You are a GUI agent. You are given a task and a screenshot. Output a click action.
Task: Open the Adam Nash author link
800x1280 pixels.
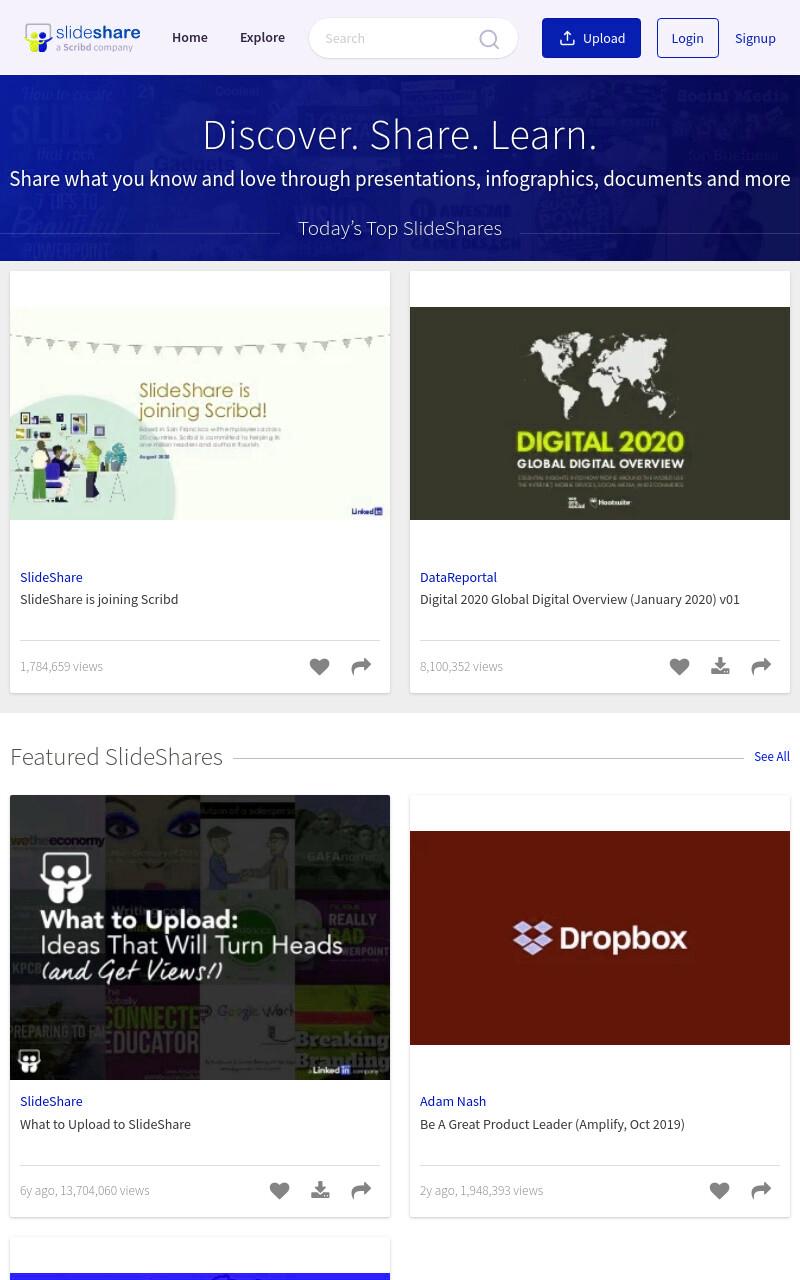(453, 1101)
